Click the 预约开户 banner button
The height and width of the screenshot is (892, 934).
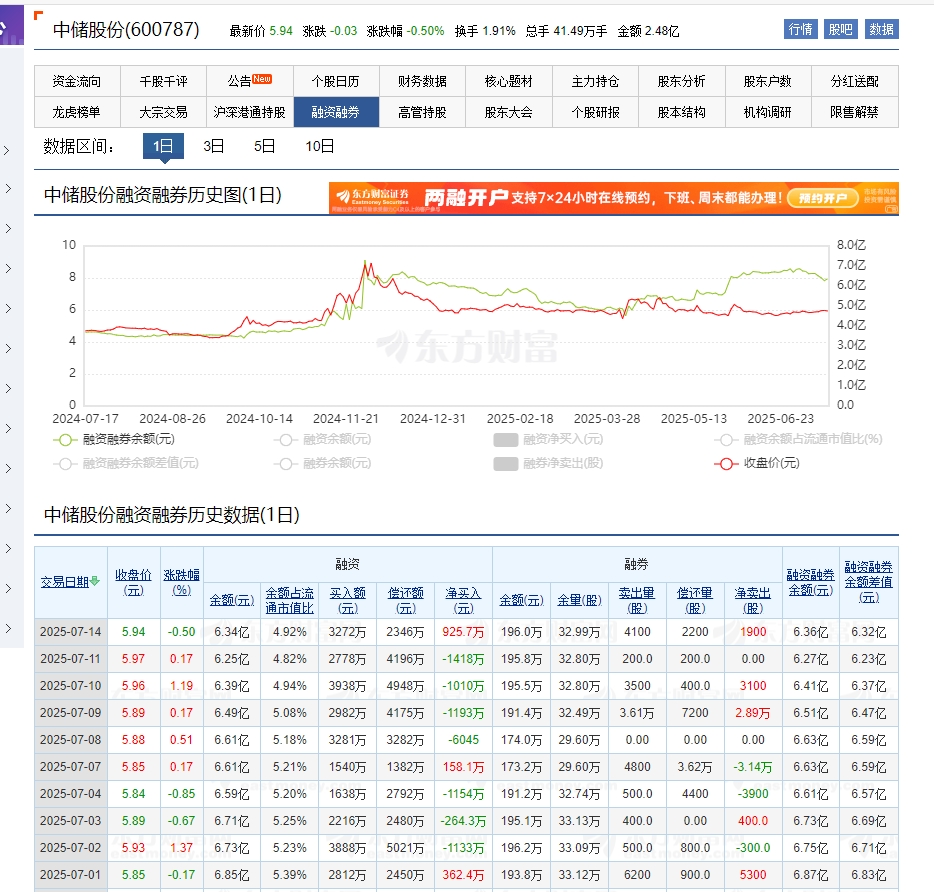[823, 198]
